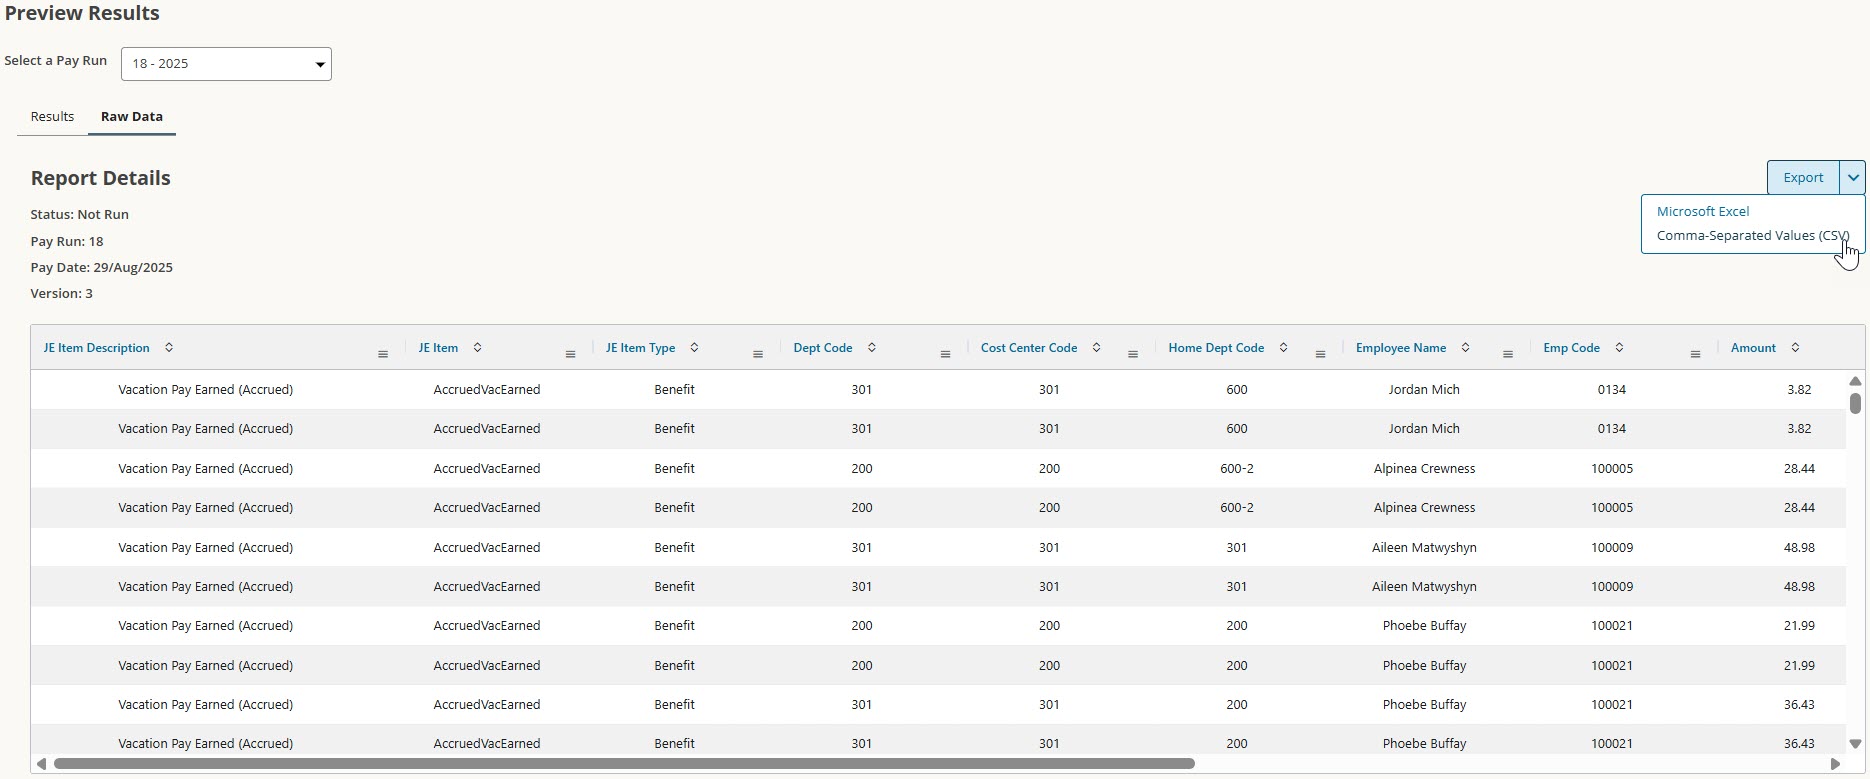This screenshot has height=779, width=1870.
Task: Click first 28.44 amount cell
Action: pyautogui.click(x=1799, y=468)
